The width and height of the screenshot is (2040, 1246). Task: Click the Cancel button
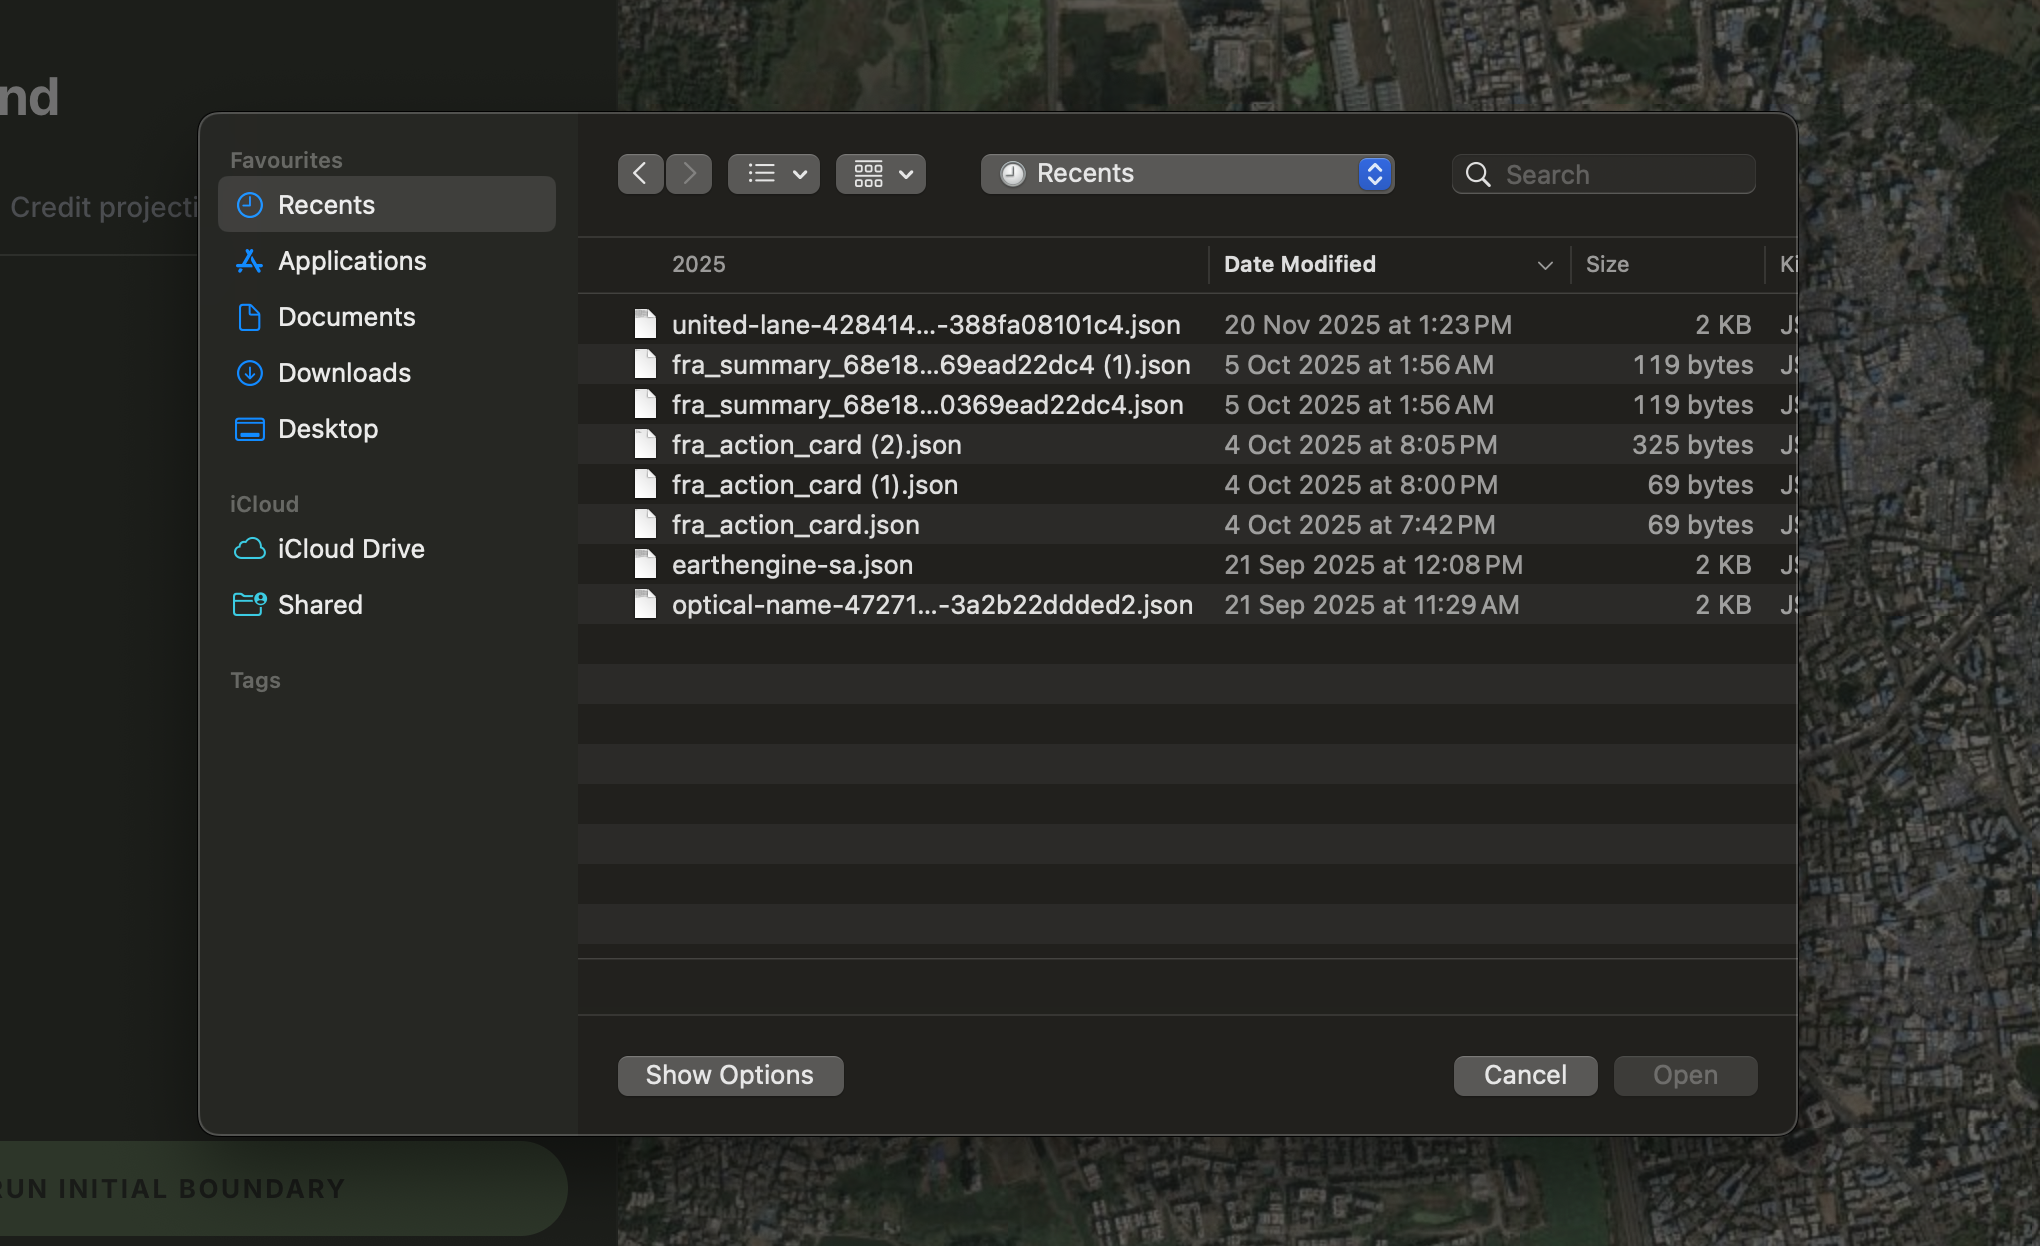click(1525, 1075)
